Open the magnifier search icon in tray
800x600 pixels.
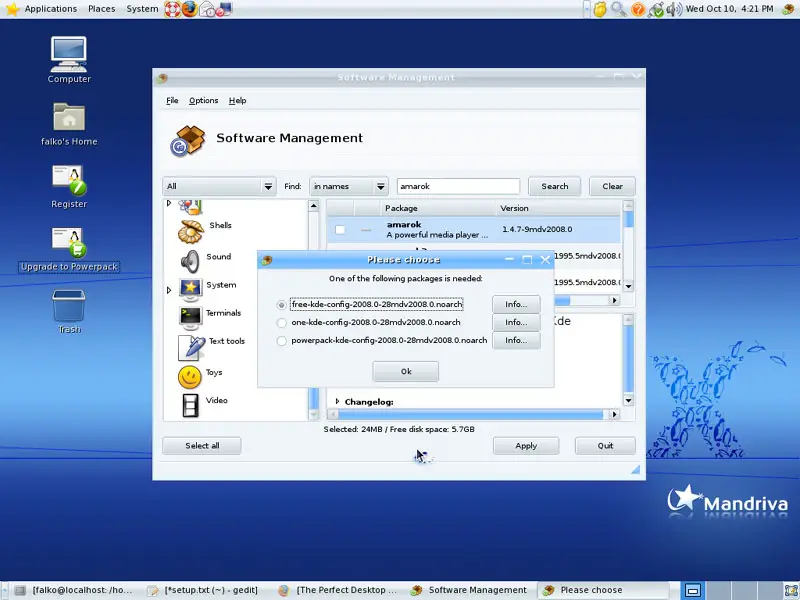coord(618,9)
